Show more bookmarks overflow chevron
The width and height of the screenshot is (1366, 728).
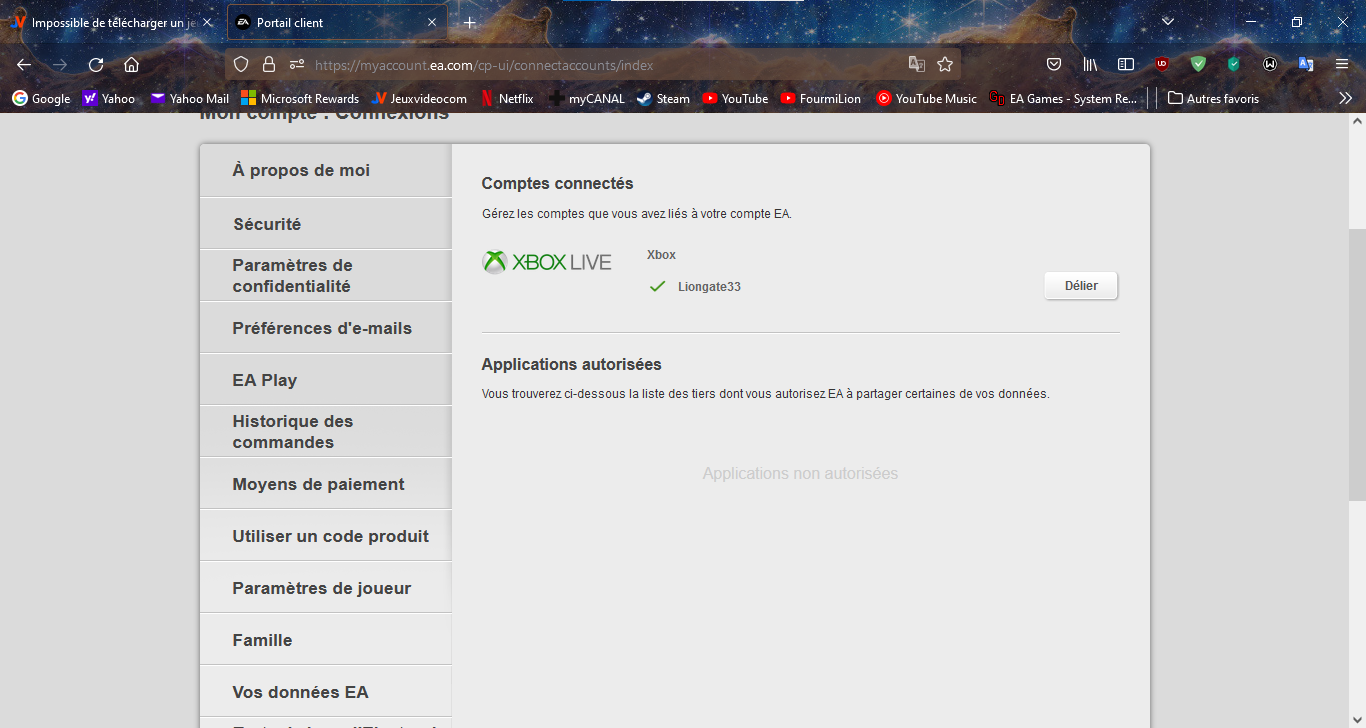tap(1345, 98)
